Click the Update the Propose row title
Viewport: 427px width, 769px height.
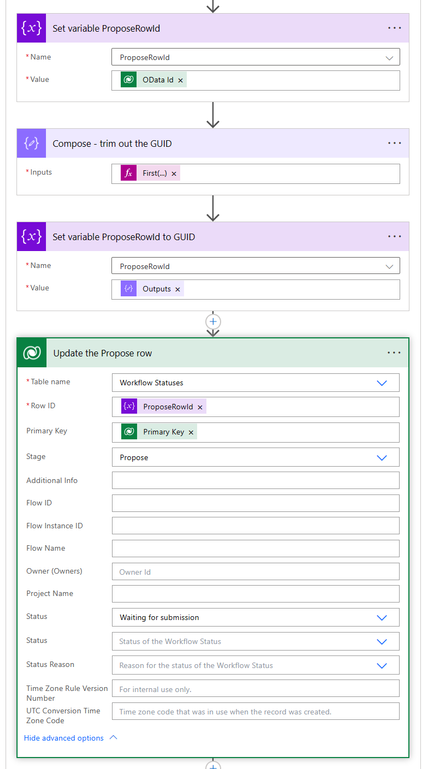(102, 353)
